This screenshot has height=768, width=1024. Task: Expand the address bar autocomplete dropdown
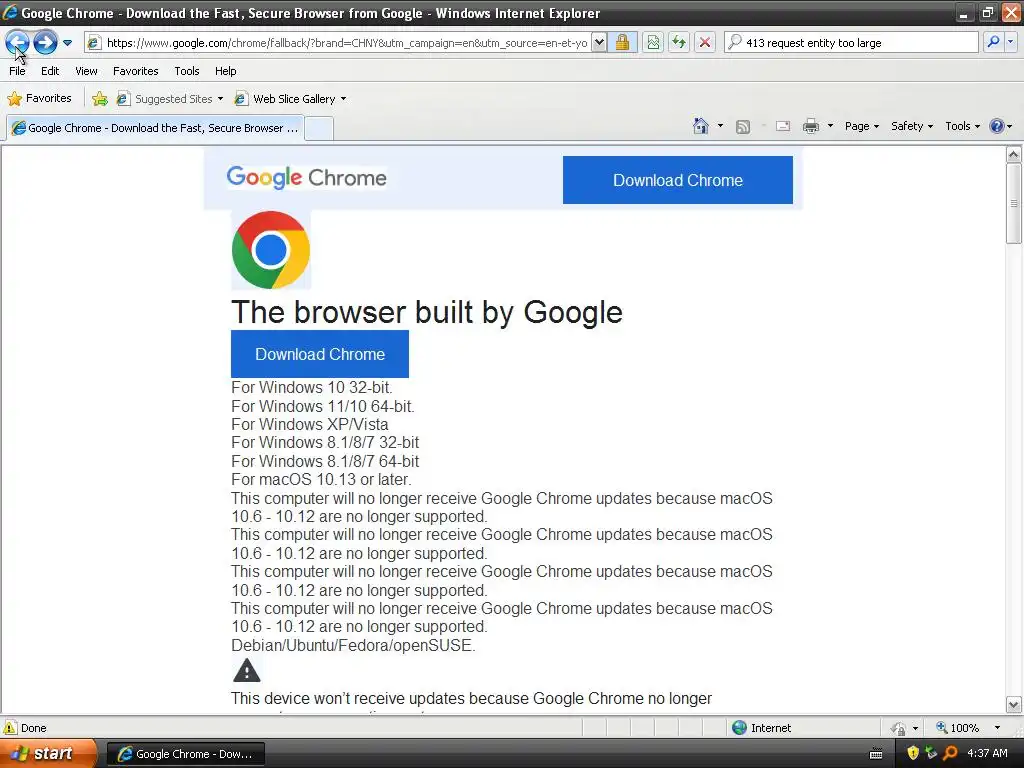(599, 43)
